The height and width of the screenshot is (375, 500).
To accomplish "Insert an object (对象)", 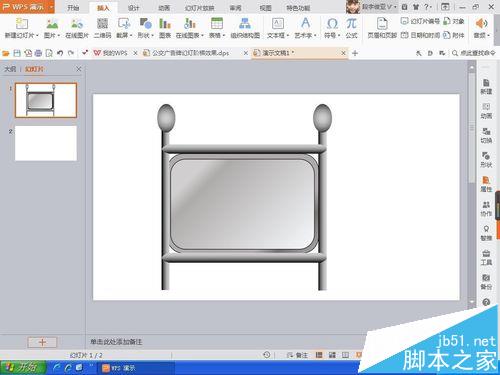I will point(454,21).
